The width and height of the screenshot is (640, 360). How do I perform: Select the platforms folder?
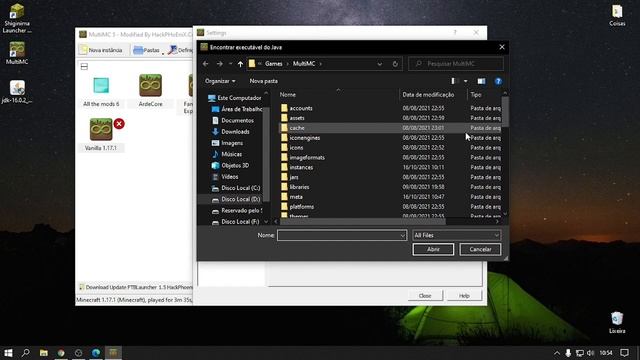point(390,207)
